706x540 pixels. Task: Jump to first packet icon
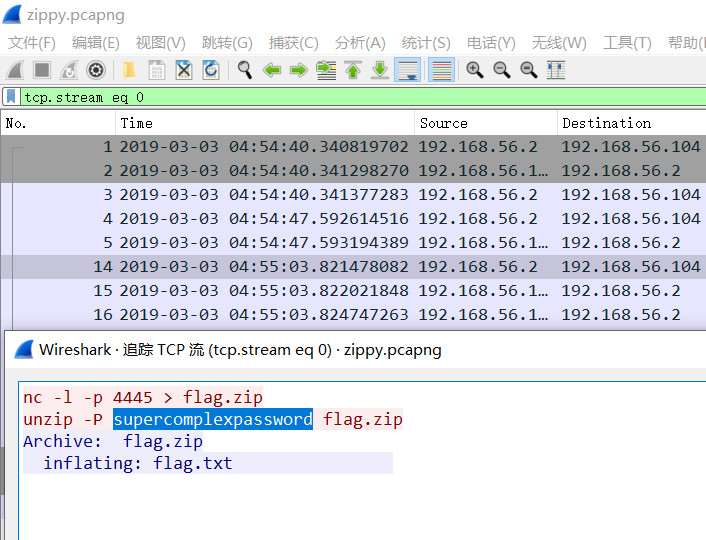pos(353,70)
